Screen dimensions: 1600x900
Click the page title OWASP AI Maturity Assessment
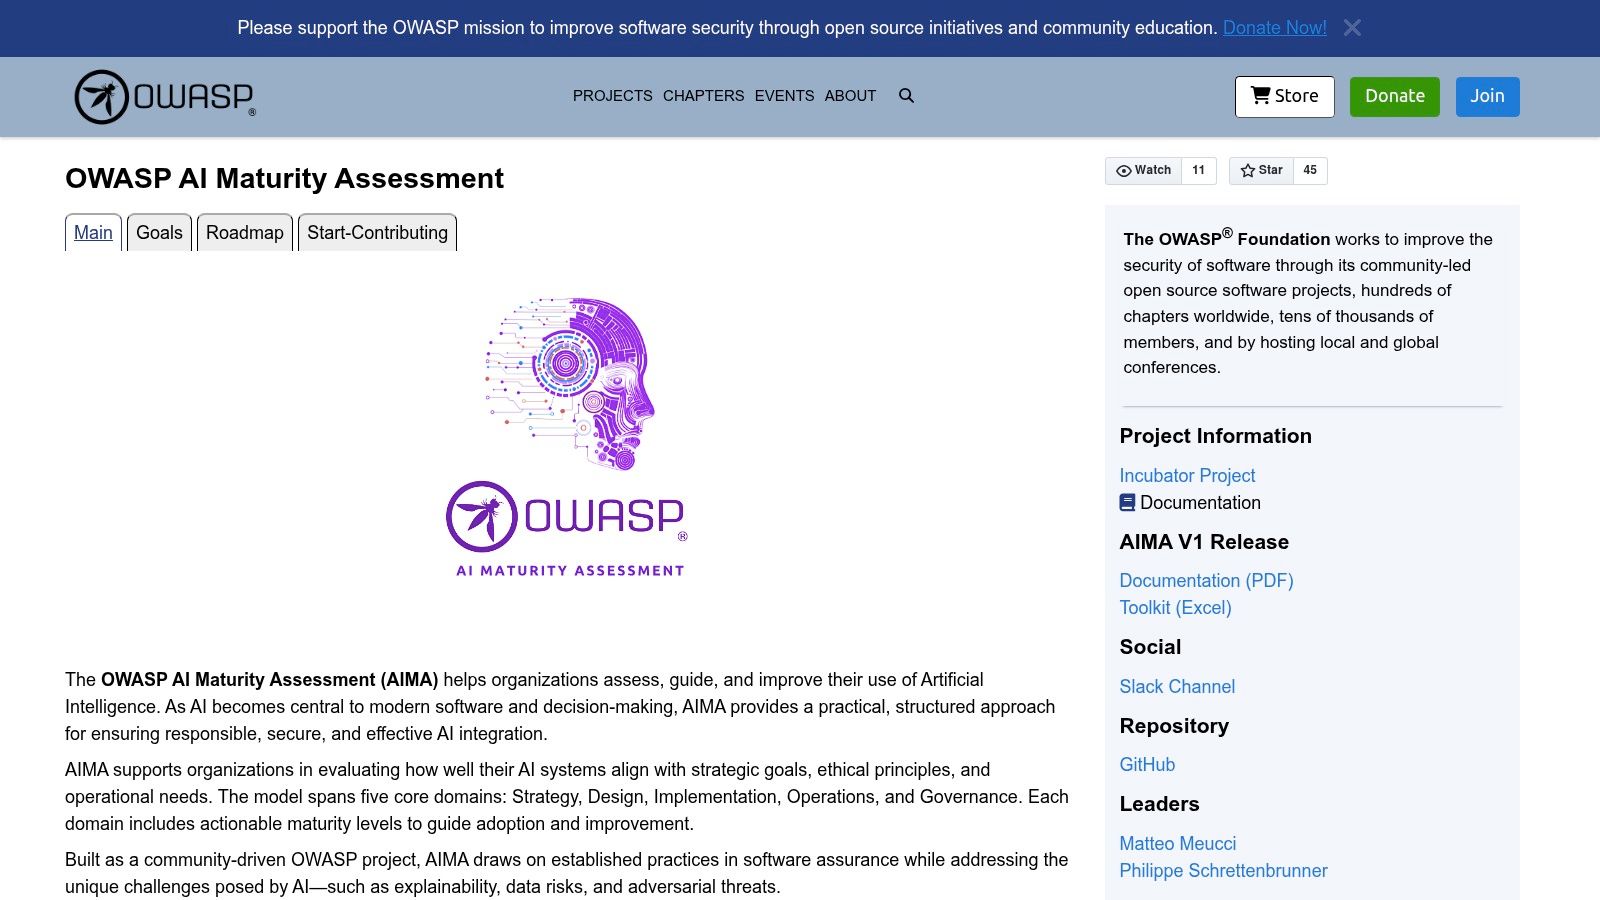(x=284, y=178)
